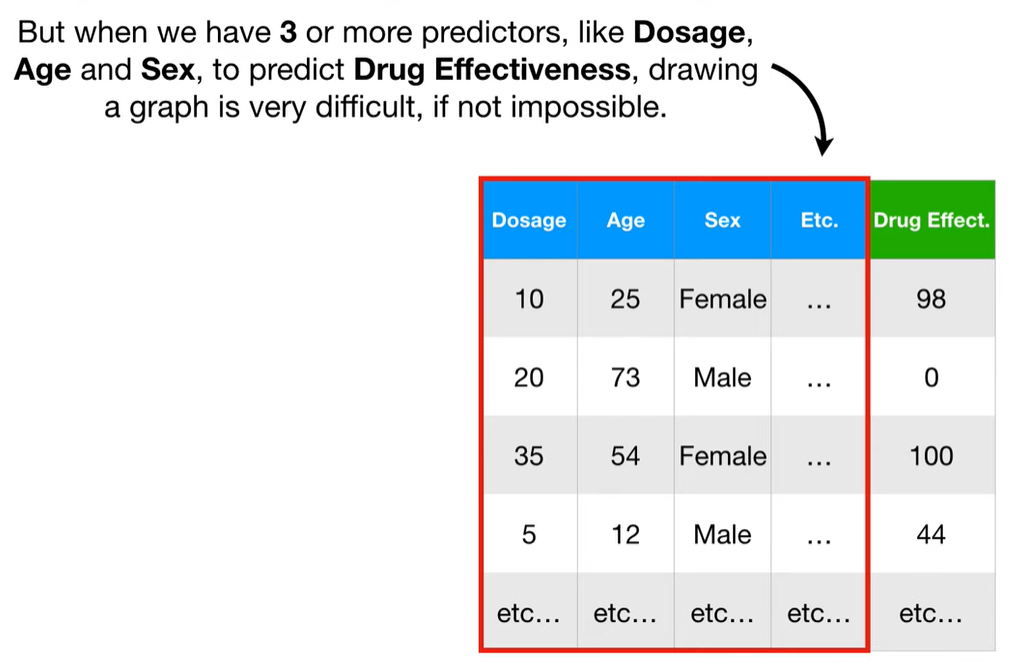Image resolution: width=1011 pixels, height=671 pixels.
Task: Click the Dosage cell showing 10
Action: (x=529, y=298)
